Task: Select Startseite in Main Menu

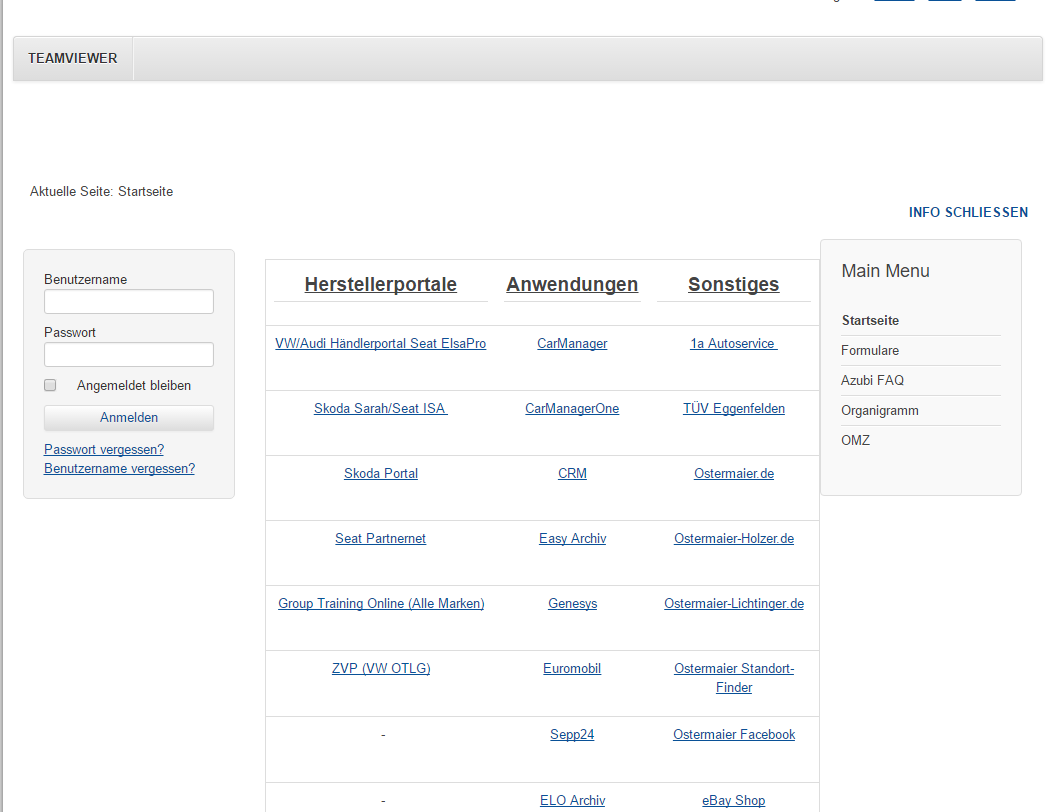Action: click(x=870, y=320)
